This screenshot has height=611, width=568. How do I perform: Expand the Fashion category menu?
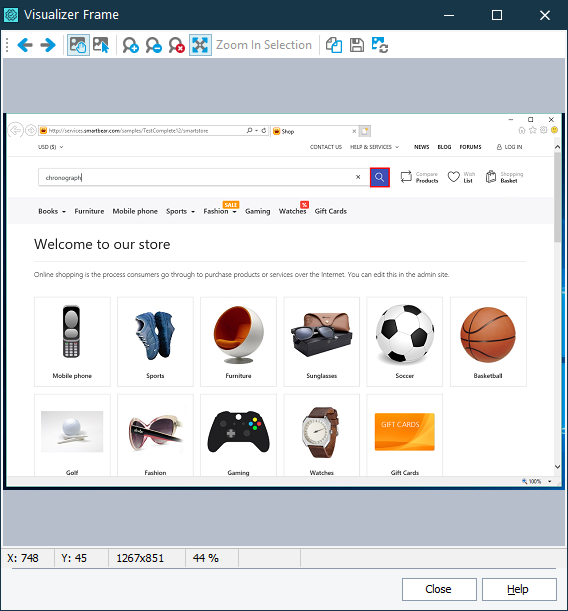click(220, 211)
